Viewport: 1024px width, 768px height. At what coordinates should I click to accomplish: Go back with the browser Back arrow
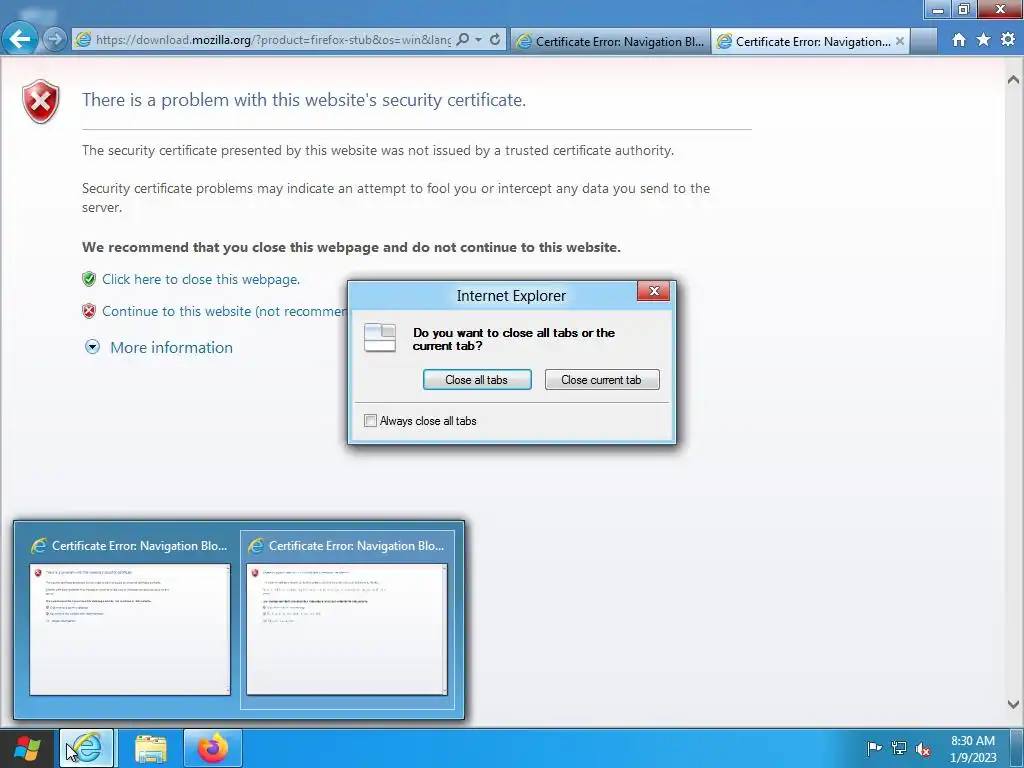[x=20, y=39]
